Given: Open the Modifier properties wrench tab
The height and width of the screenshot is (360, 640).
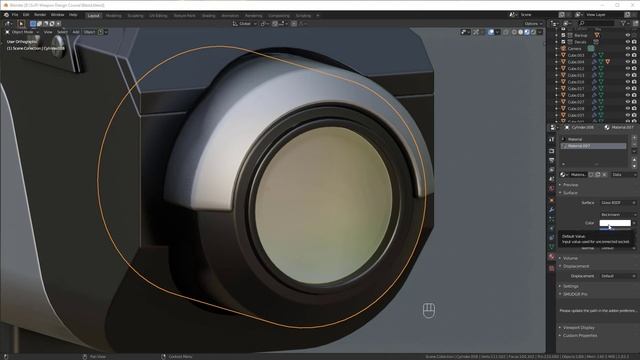Looking at the screenshot, I should 551,210.
